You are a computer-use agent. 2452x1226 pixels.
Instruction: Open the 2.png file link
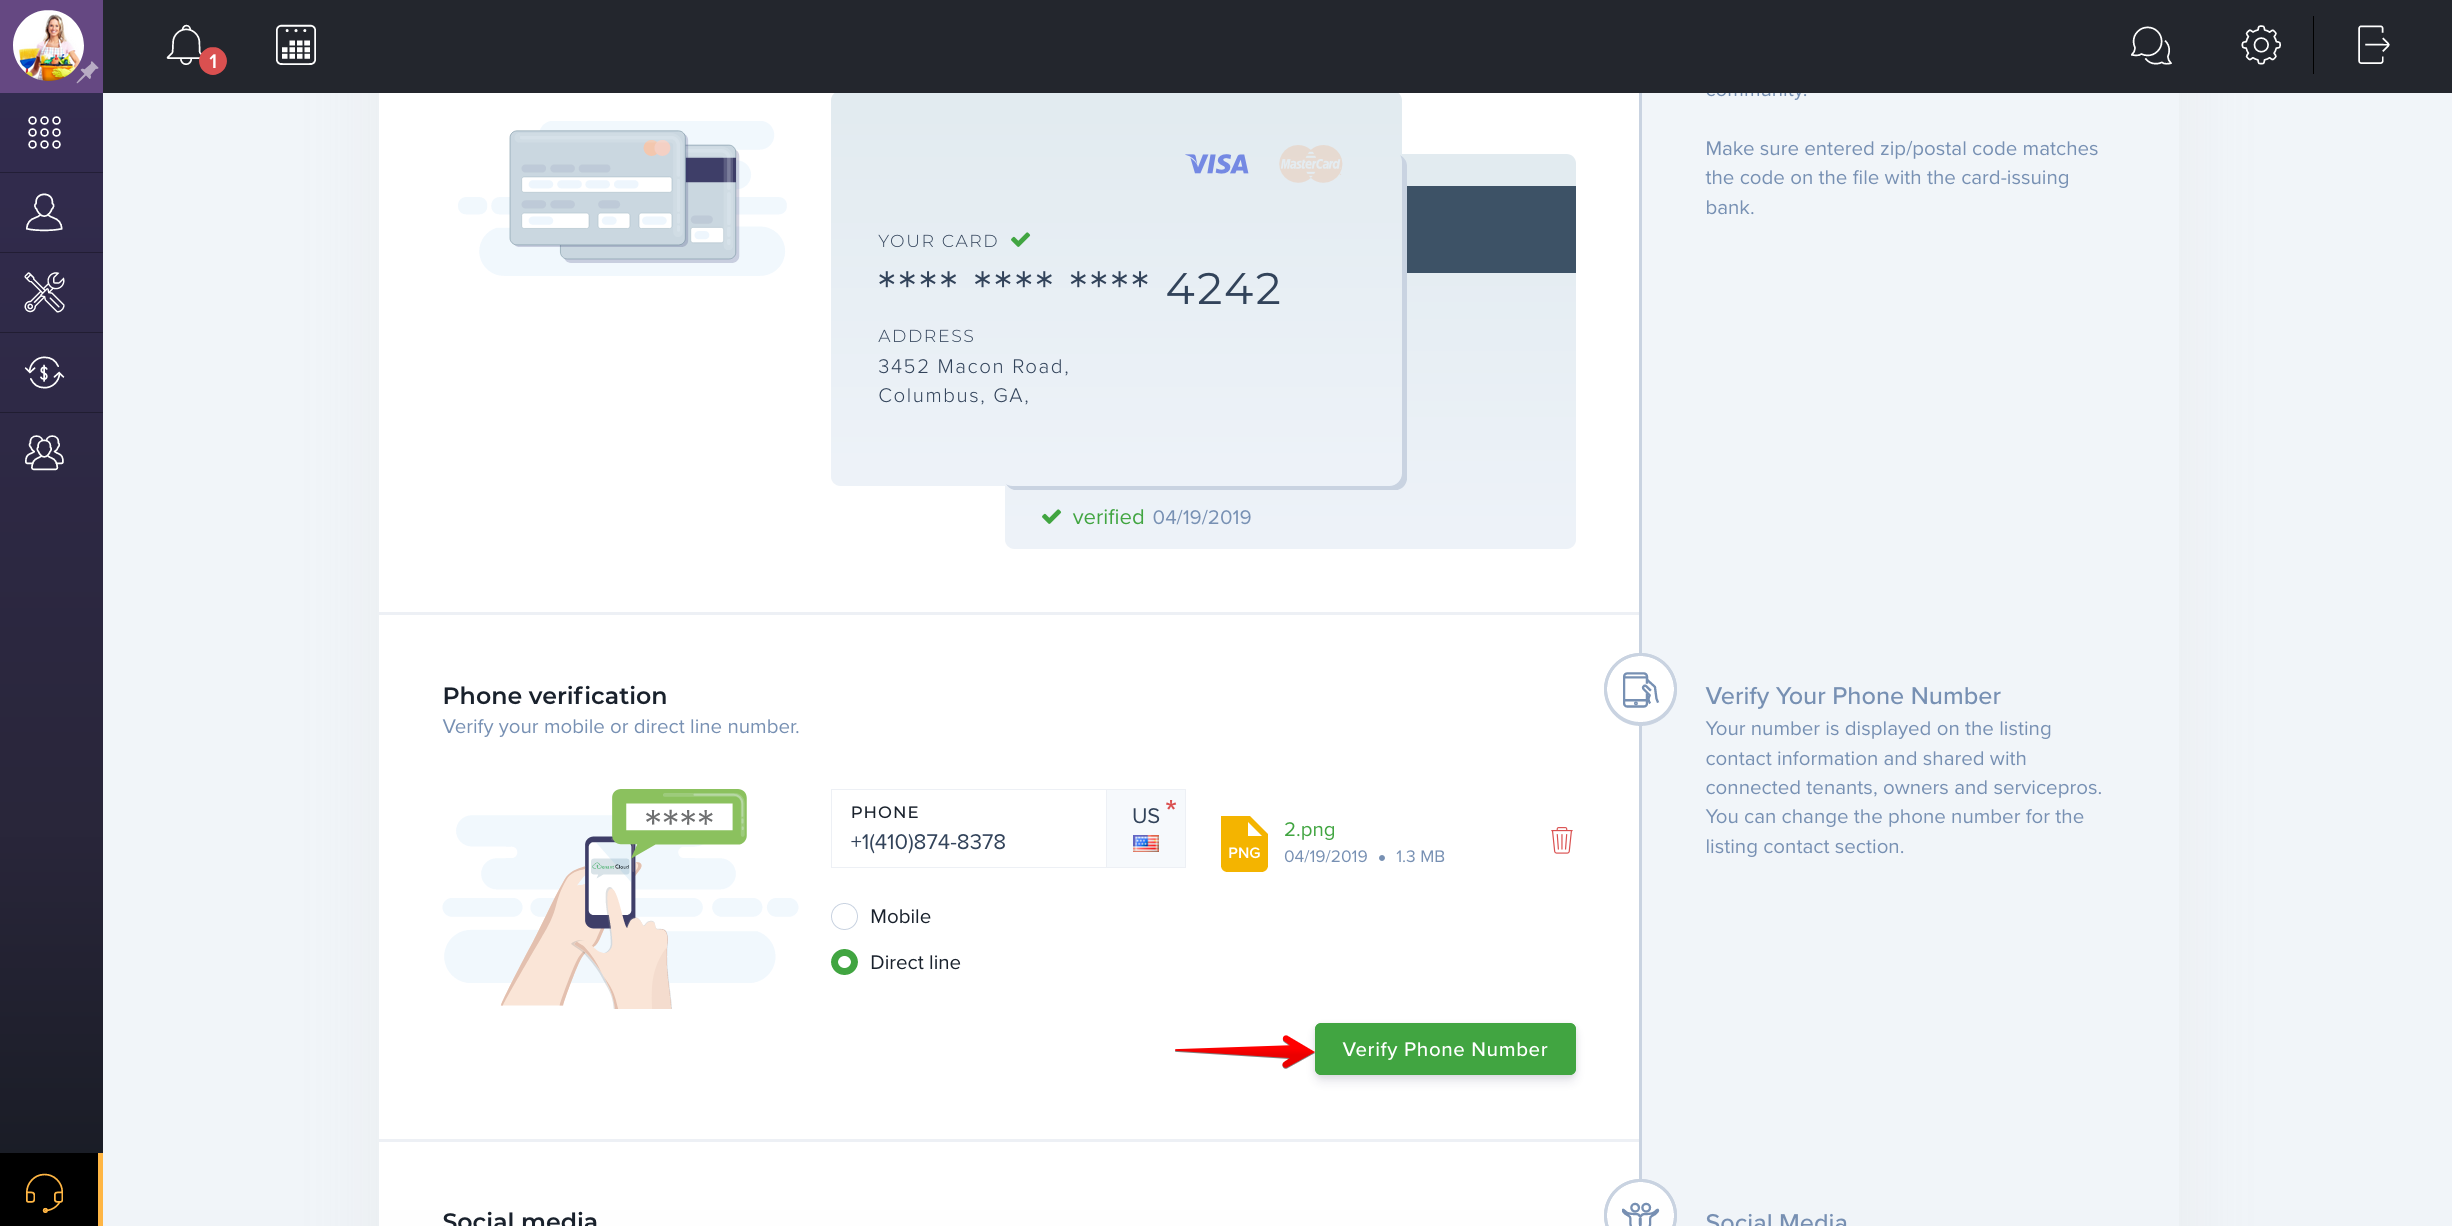tap(1309, 829)
